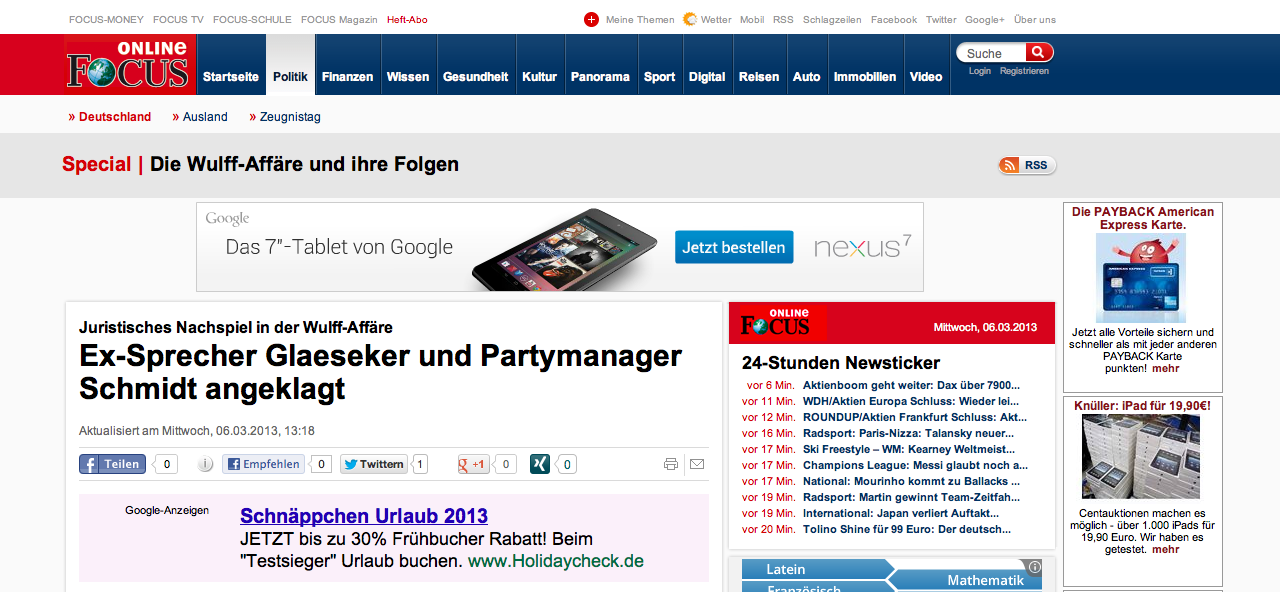Click red plus icon for Meine Themen
This screenshot has height=592, width=1280.
[x=591, y=20]
